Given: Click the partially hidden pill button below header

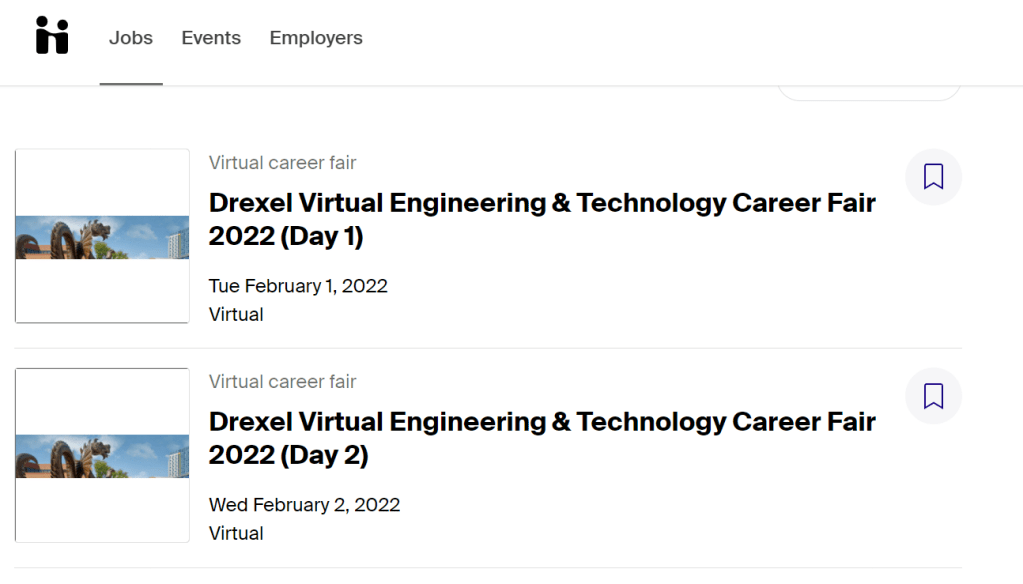Looking at the screenshot, I should [868, 92].
